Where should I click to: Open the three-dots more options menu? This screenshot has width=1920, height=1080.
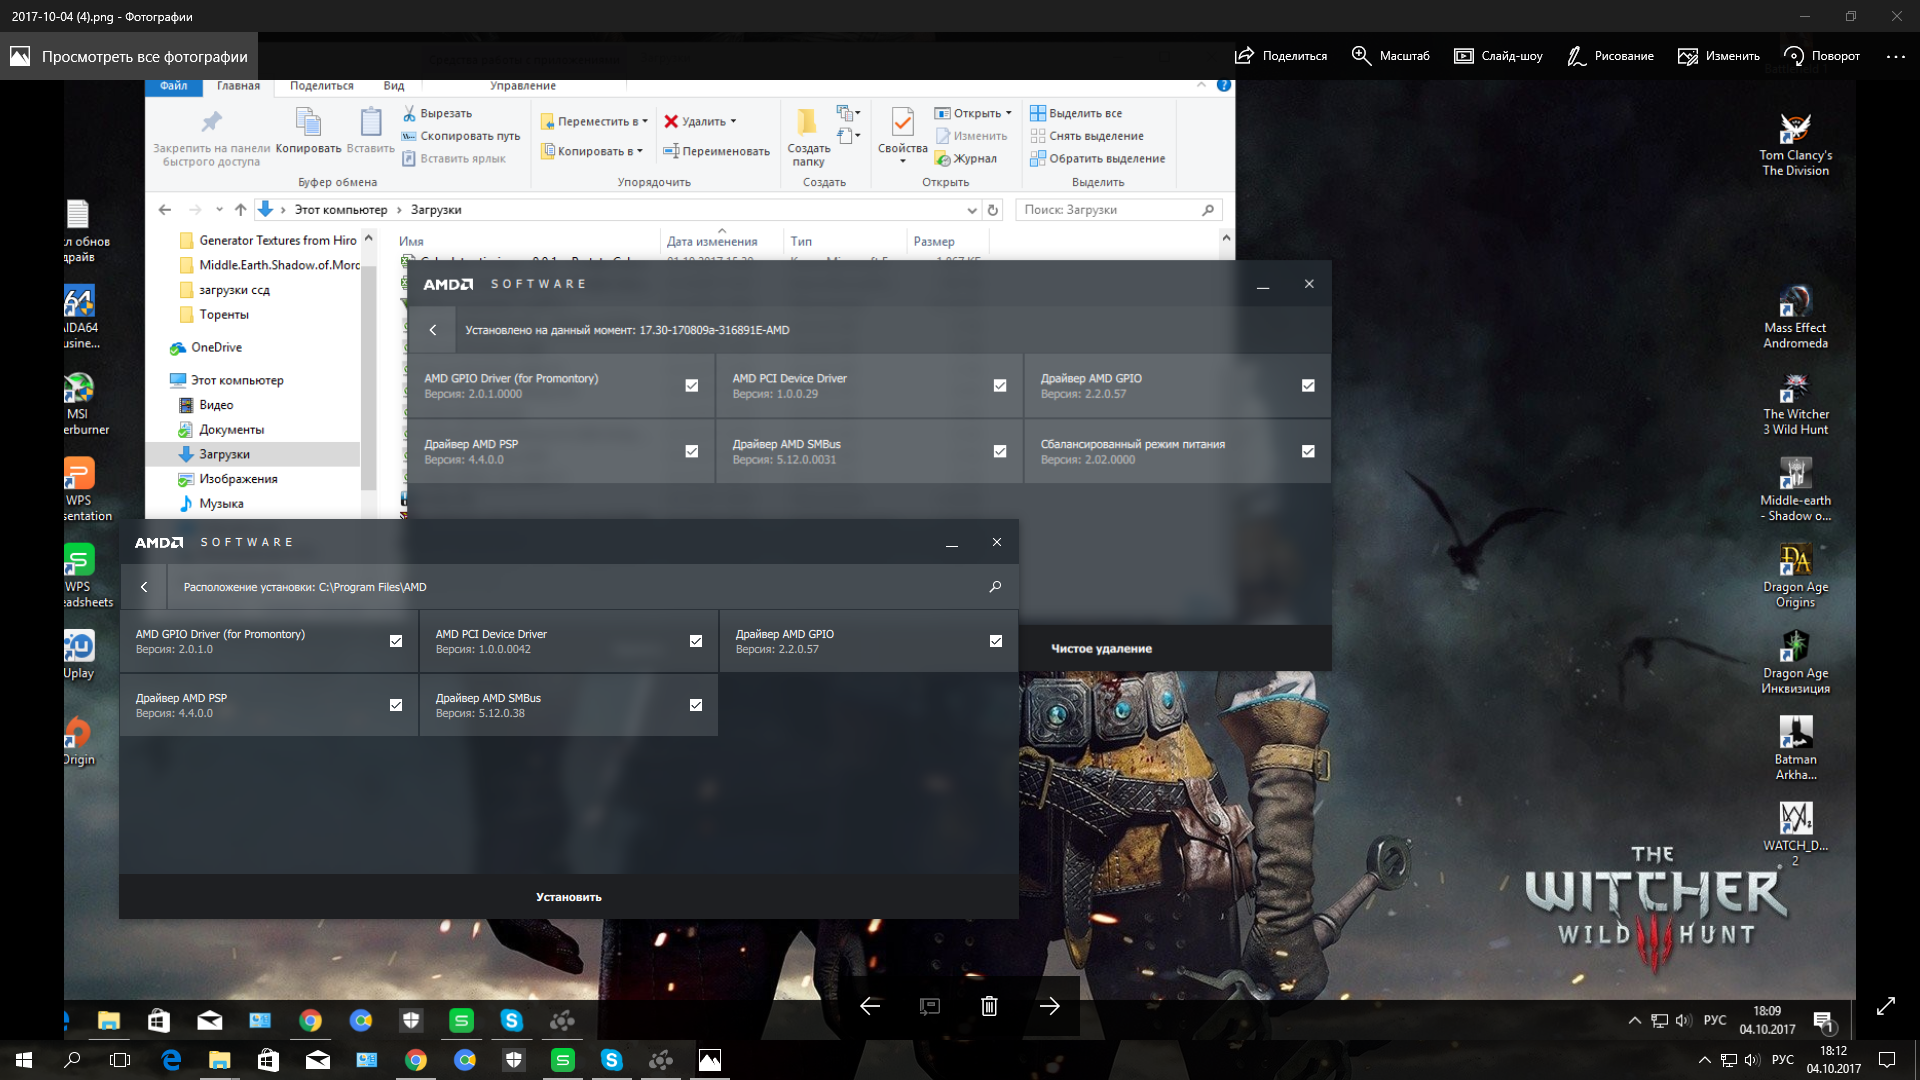pyautogui.click(x=1895, y=56)
